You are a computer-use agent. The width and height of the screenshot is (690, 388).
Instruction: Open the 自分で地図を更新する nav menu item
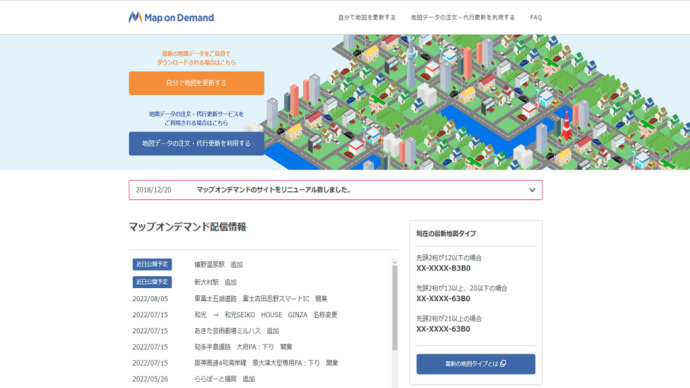pos(367,18)
